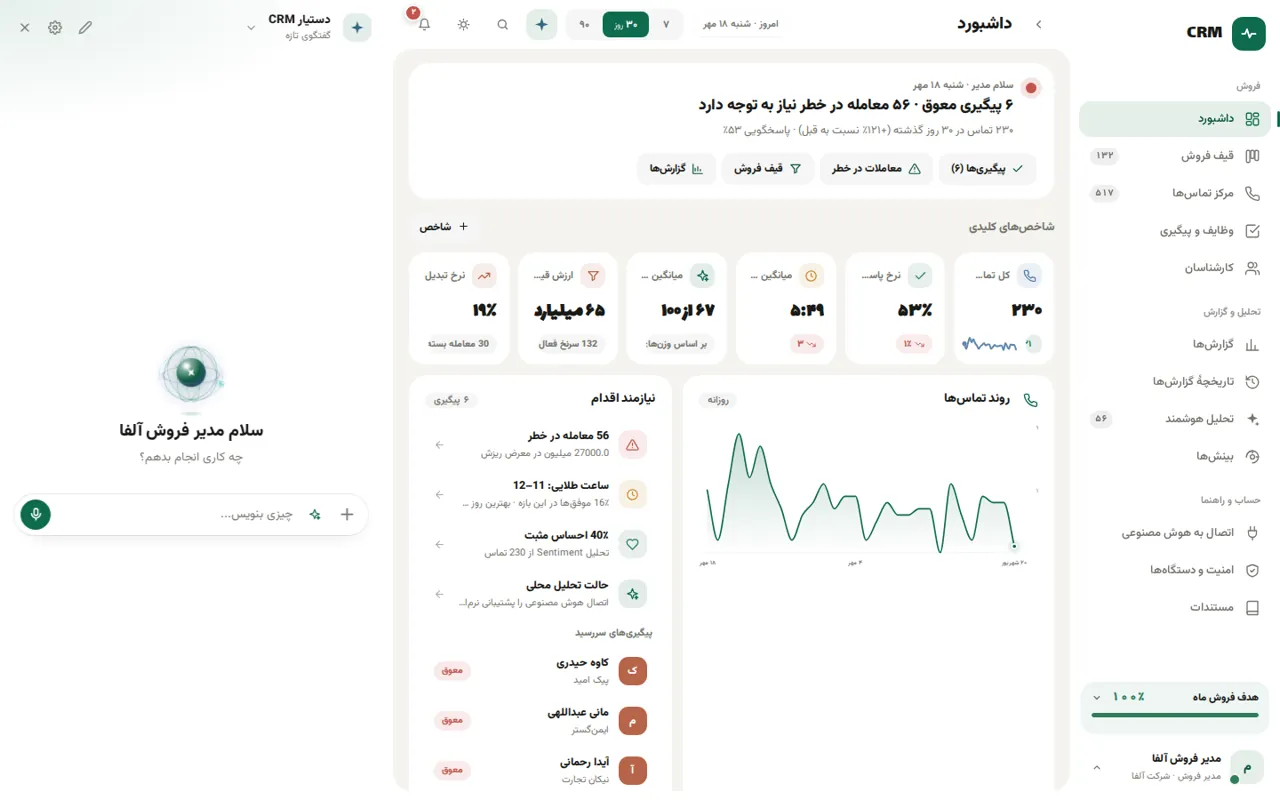
Task: Open قیف فروش in the sidebar
Action: [x=1175, y=156]
